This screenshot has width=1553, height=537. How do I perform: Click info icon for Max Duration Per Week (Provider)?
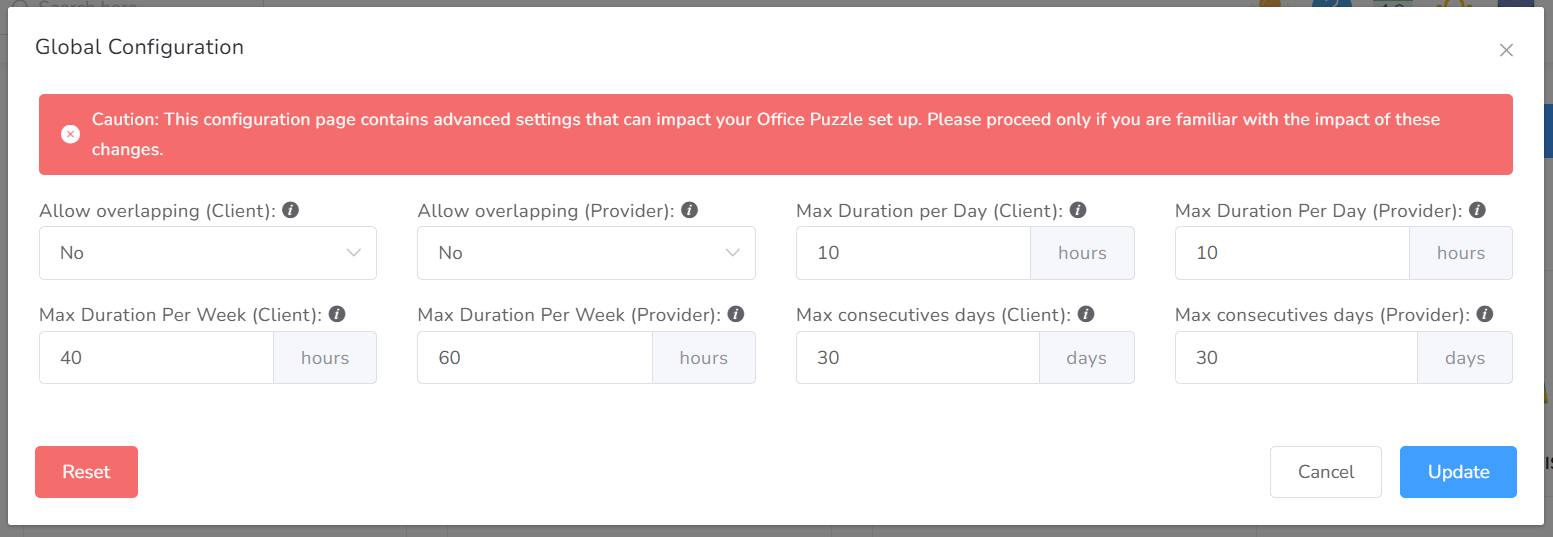point(736,314)
